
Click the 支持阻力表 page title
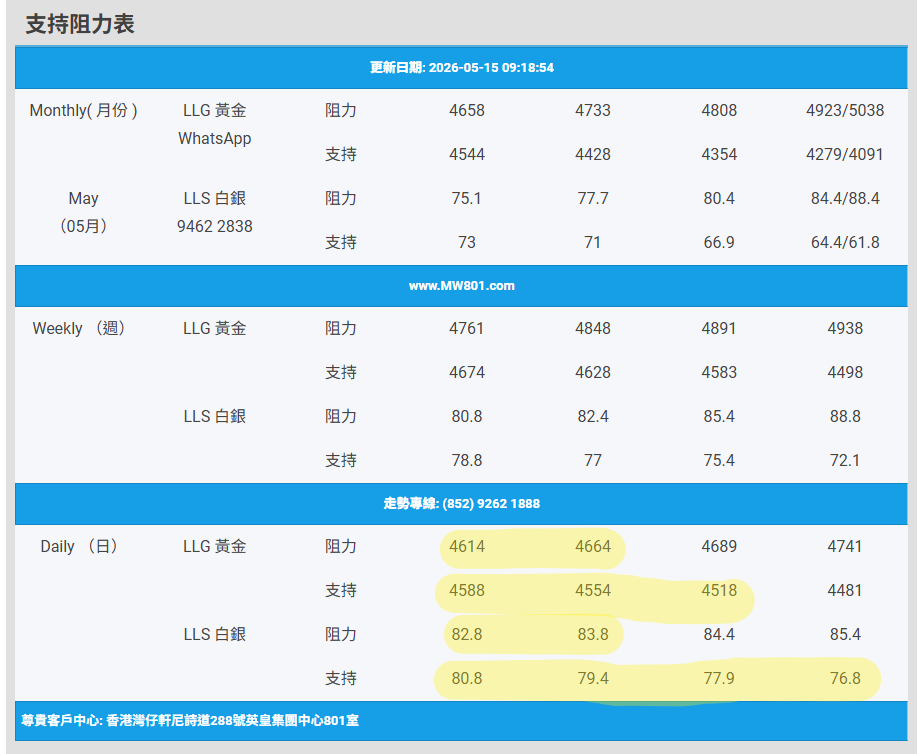(x=80, y=24)
